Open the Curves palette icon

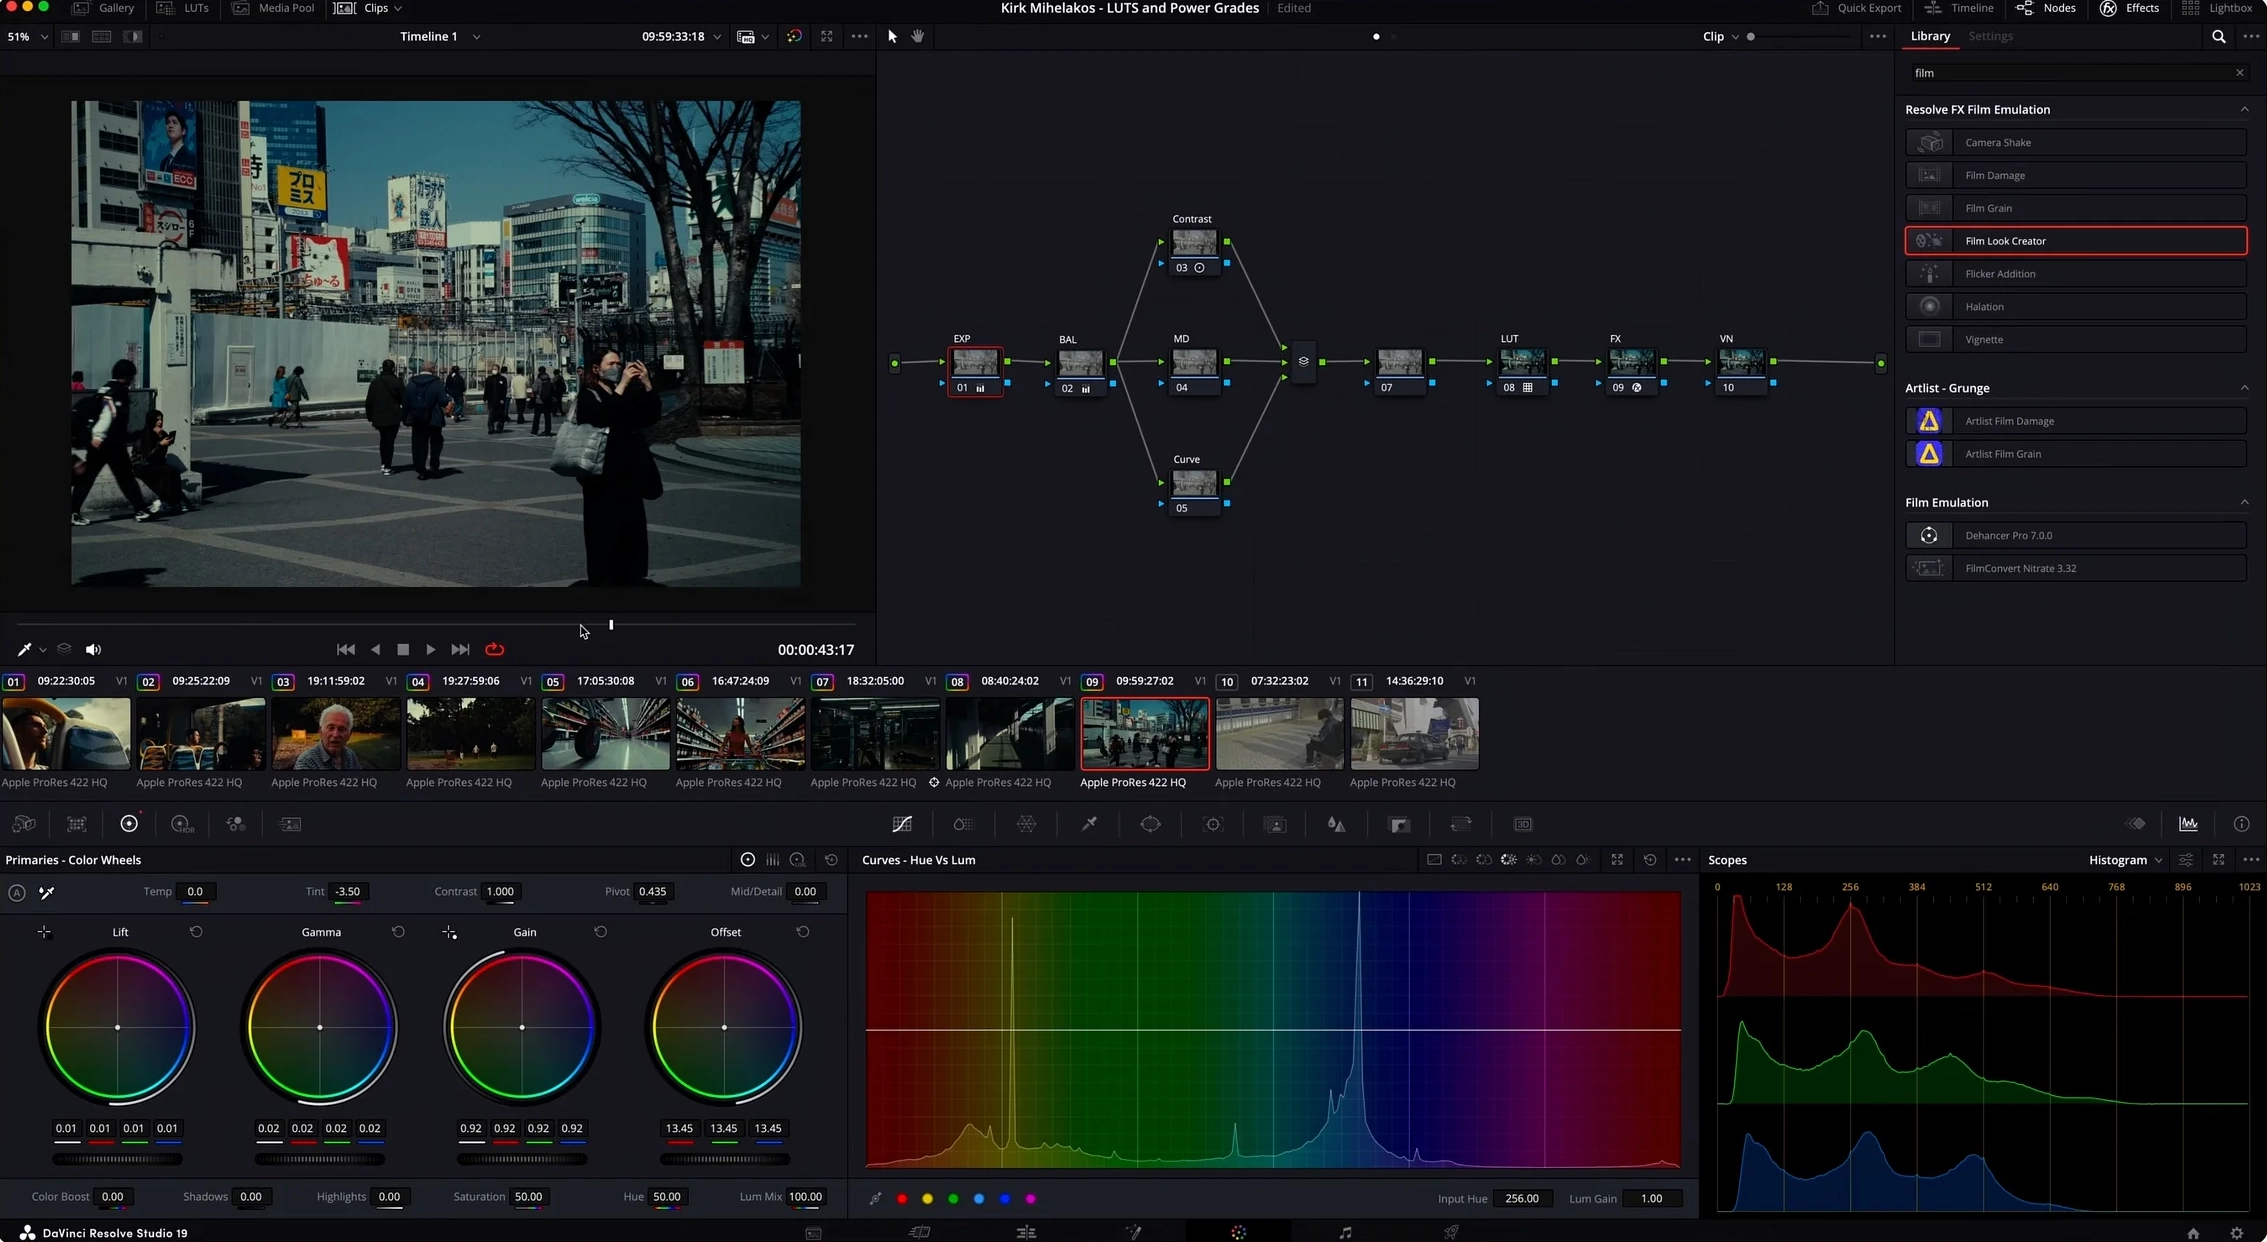(902, 824)
